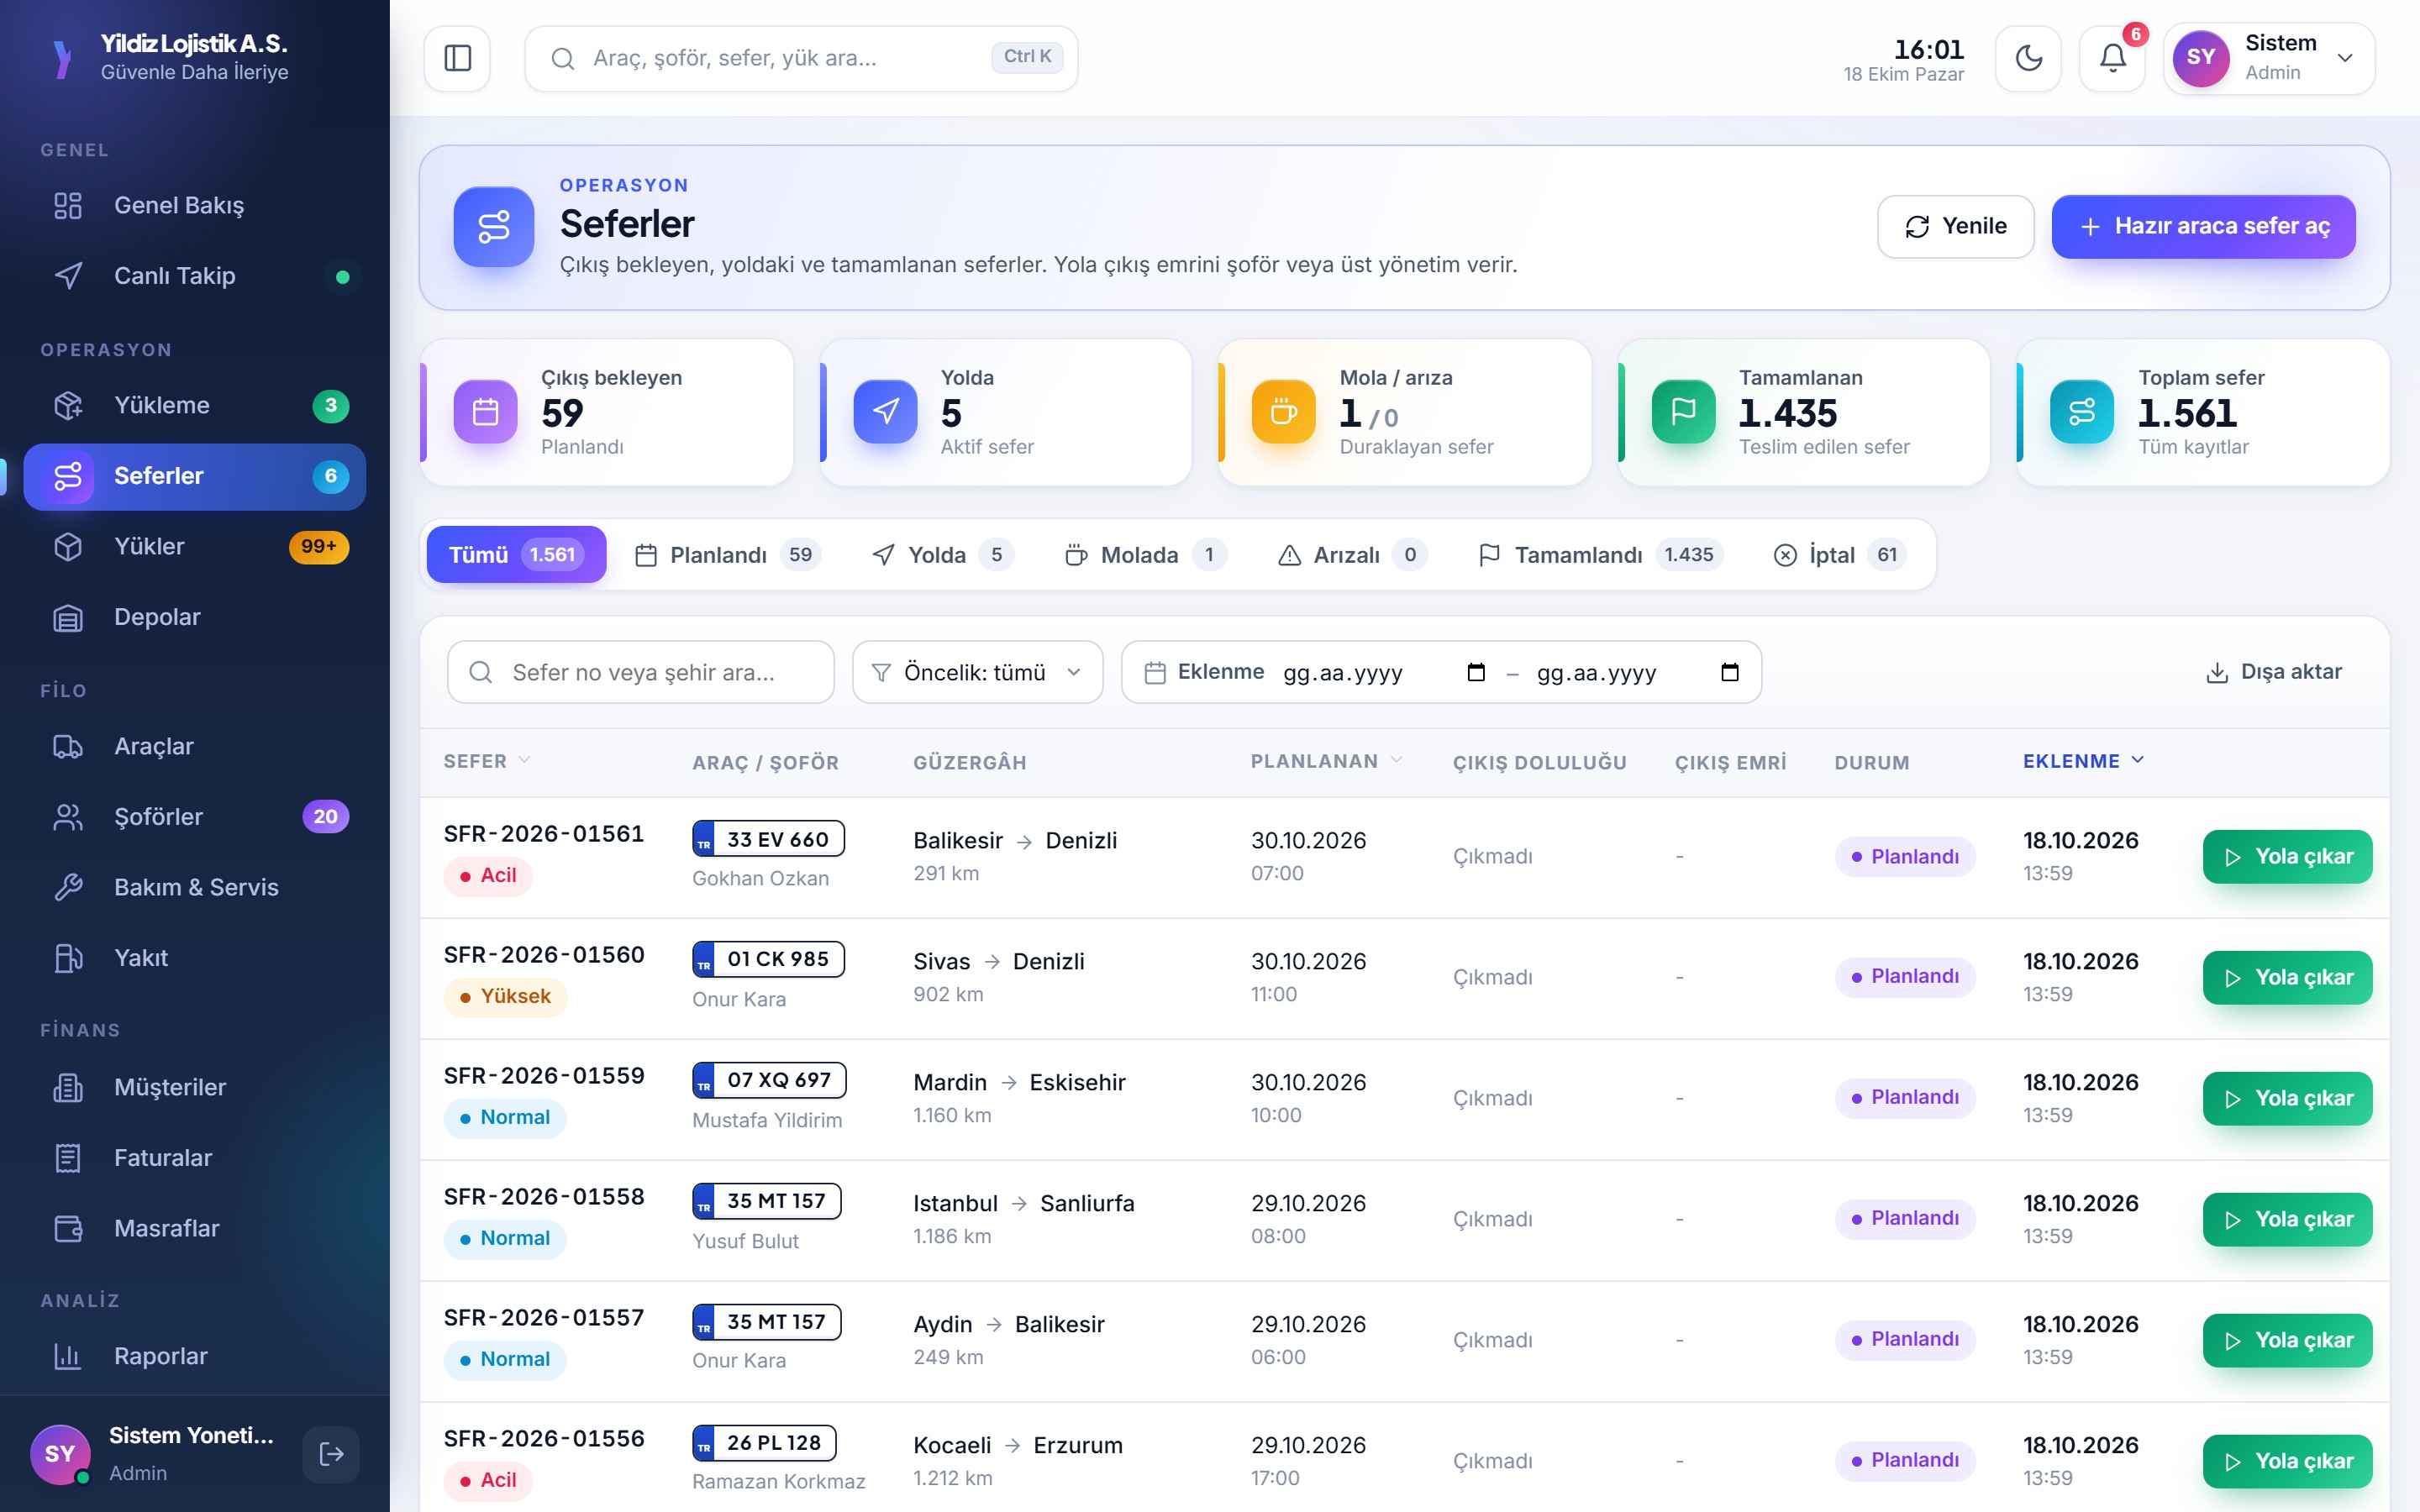The width and height of the screenshot is (2420, 1512).
Task: Open Genel Bakış in sidebar
Action: point(195,206)
